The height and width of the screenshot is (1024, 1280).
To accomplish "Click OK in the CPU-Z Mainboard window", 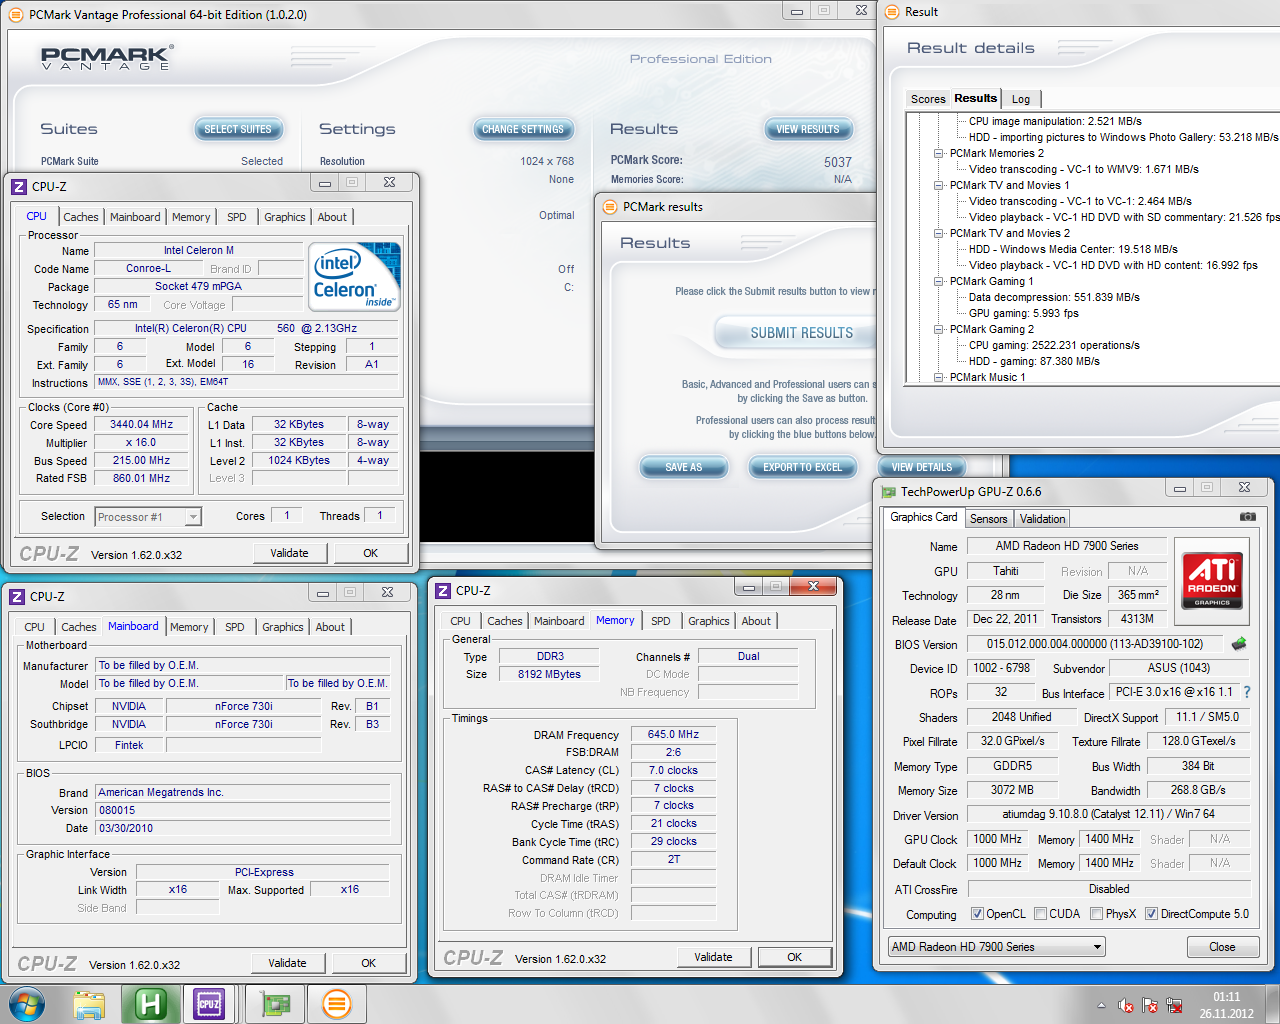I will 368,963.
